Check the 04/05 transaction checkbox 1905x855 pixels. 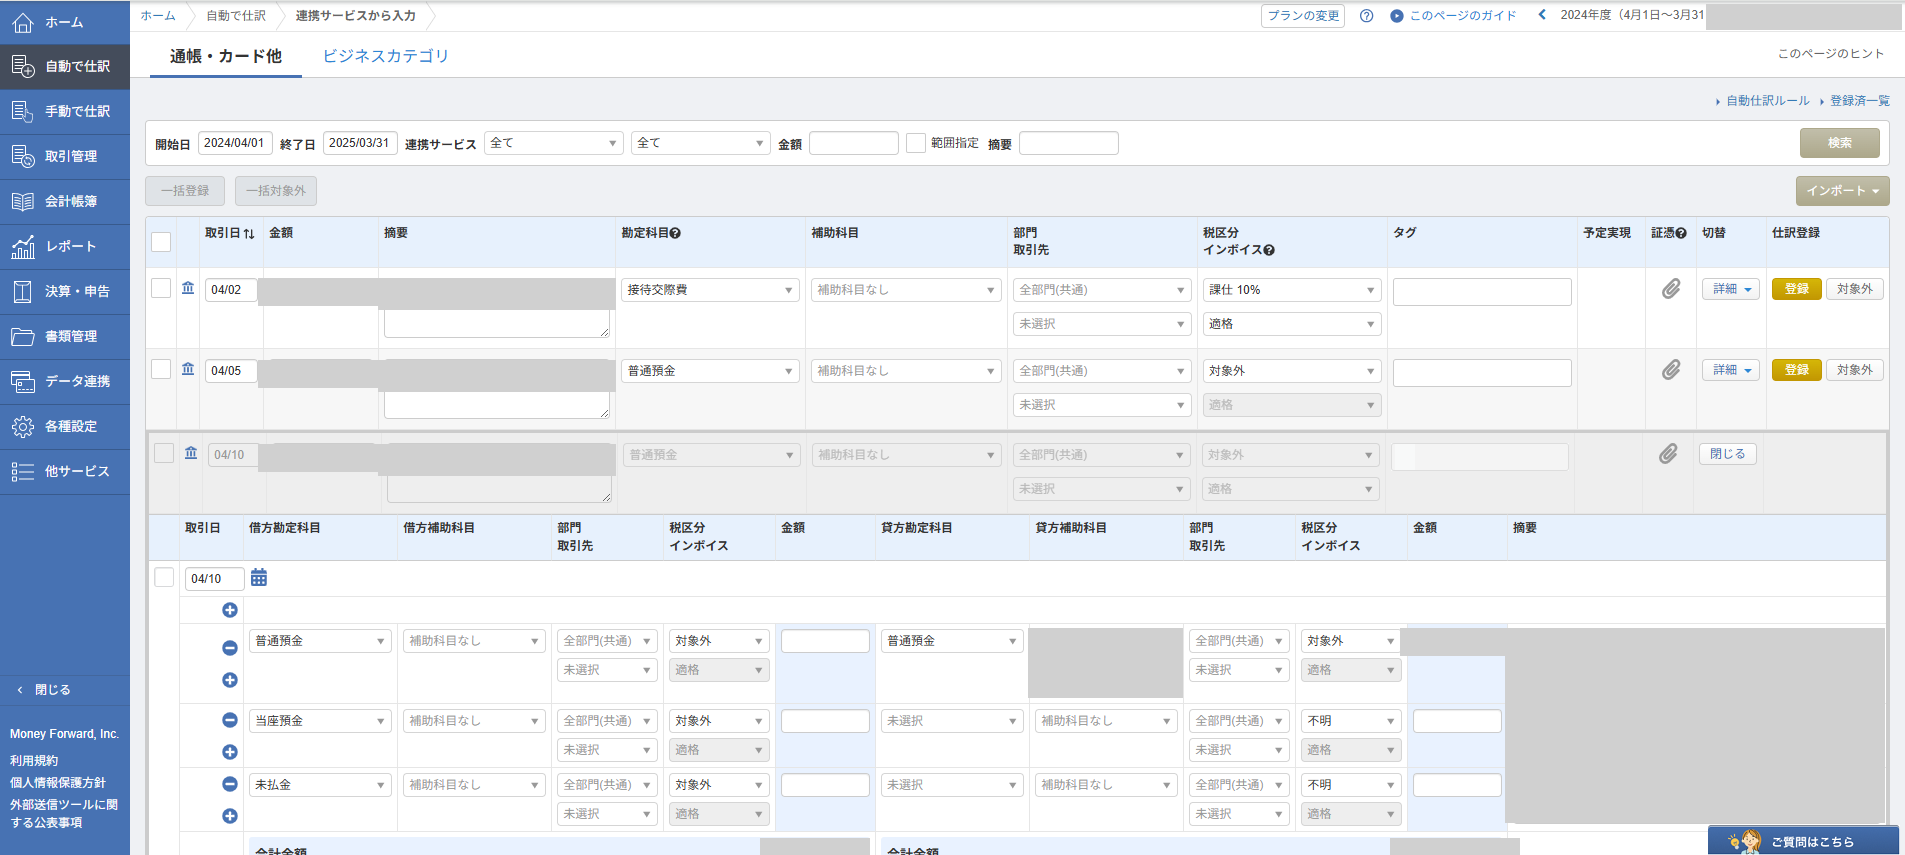[161, 369]
